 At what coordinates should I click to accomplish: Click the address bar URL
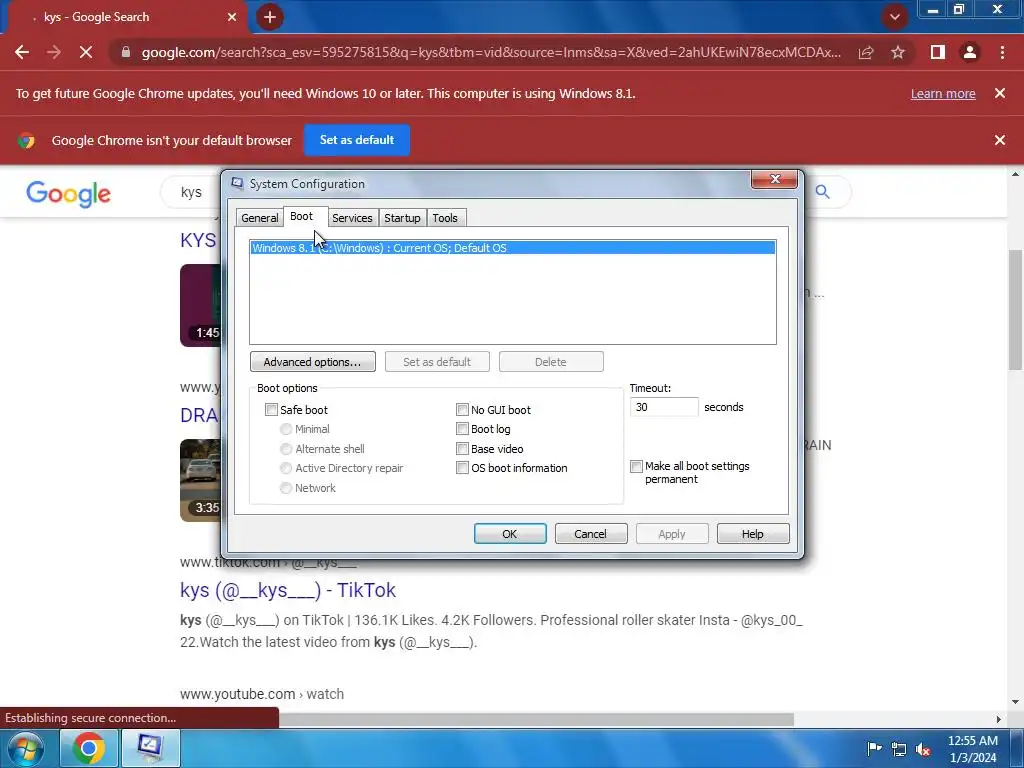tap(491, 52)
